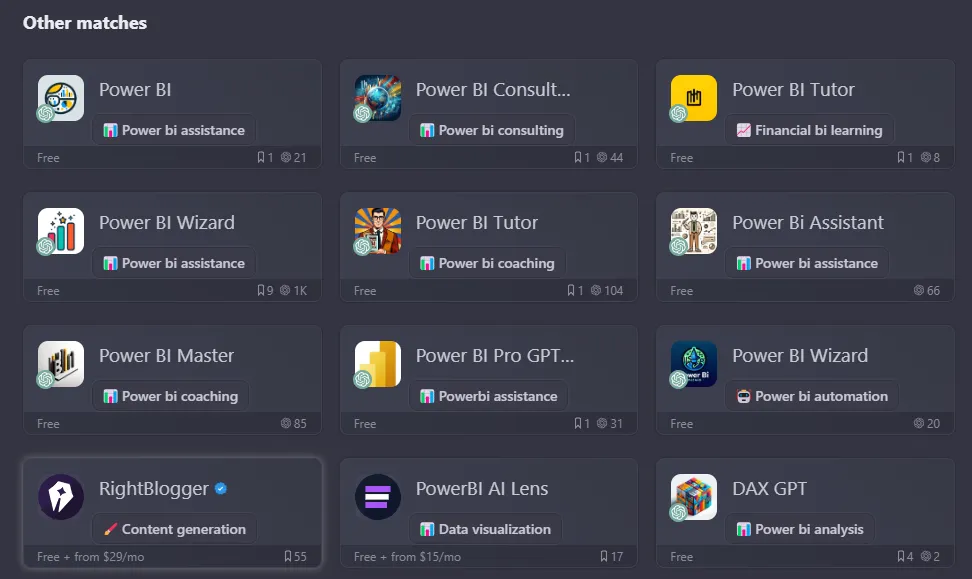Open the Power BI Master title

click(x=166, y=355)
